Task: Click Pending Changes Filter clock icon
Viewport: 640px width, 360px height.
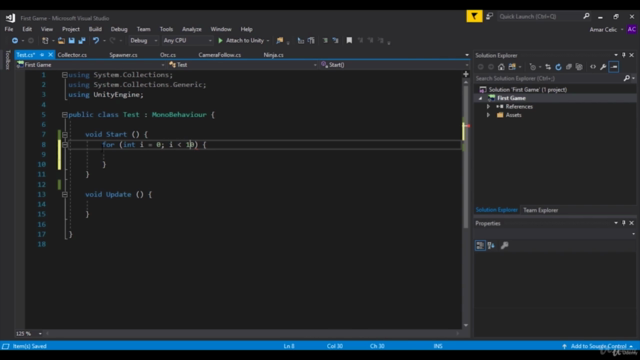Action: 532,67
